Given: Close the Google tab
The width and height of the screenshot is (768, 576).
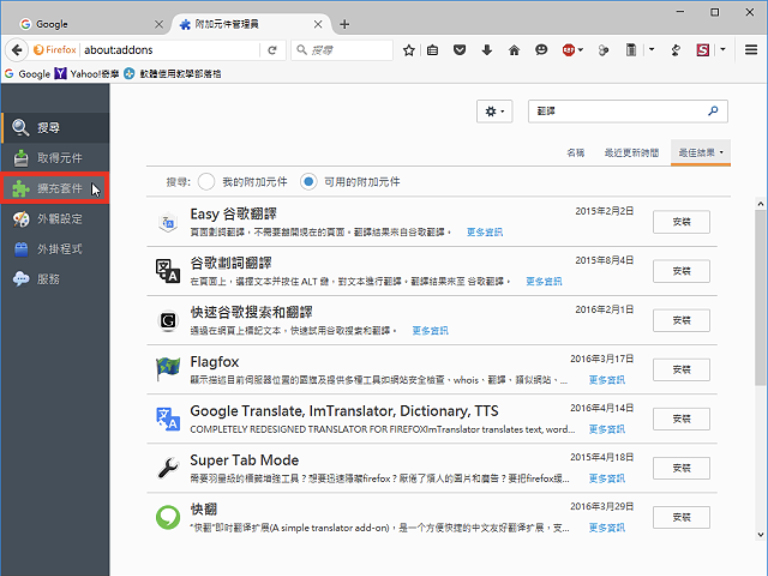Looking at the screenshot, I should (159, 24).
